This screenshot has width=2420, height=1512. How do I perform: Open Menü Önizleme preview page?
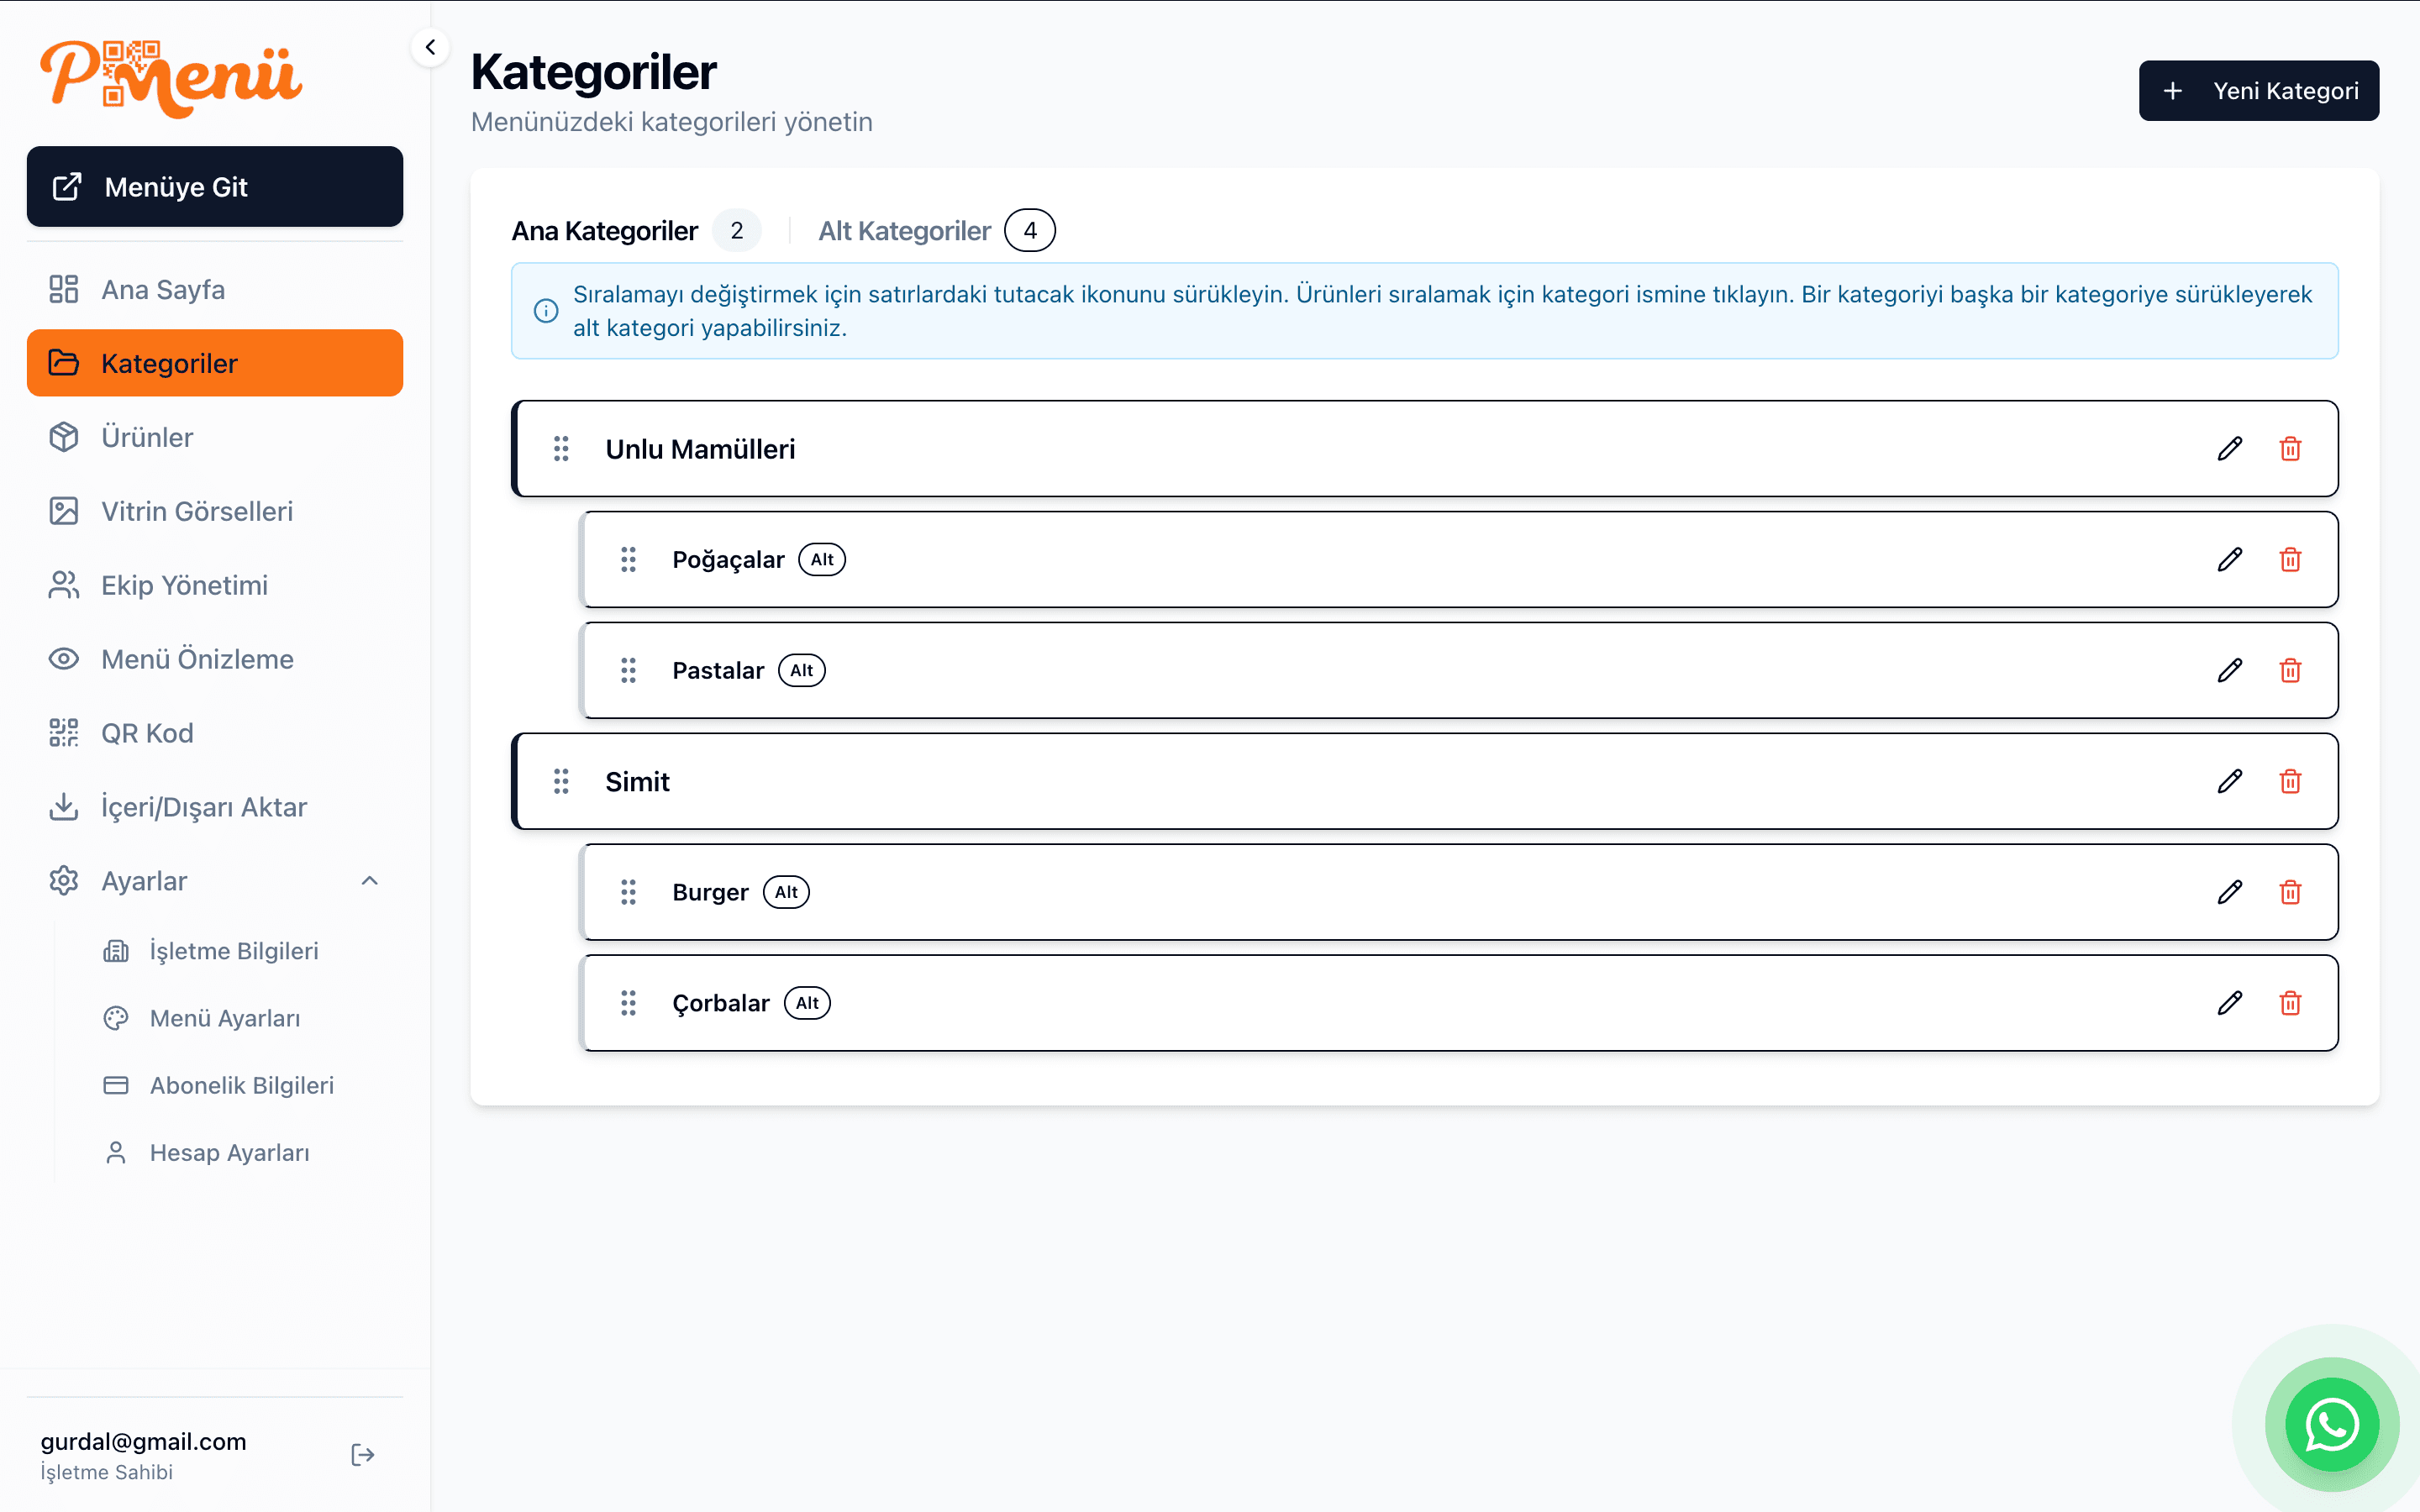[197, 659]
